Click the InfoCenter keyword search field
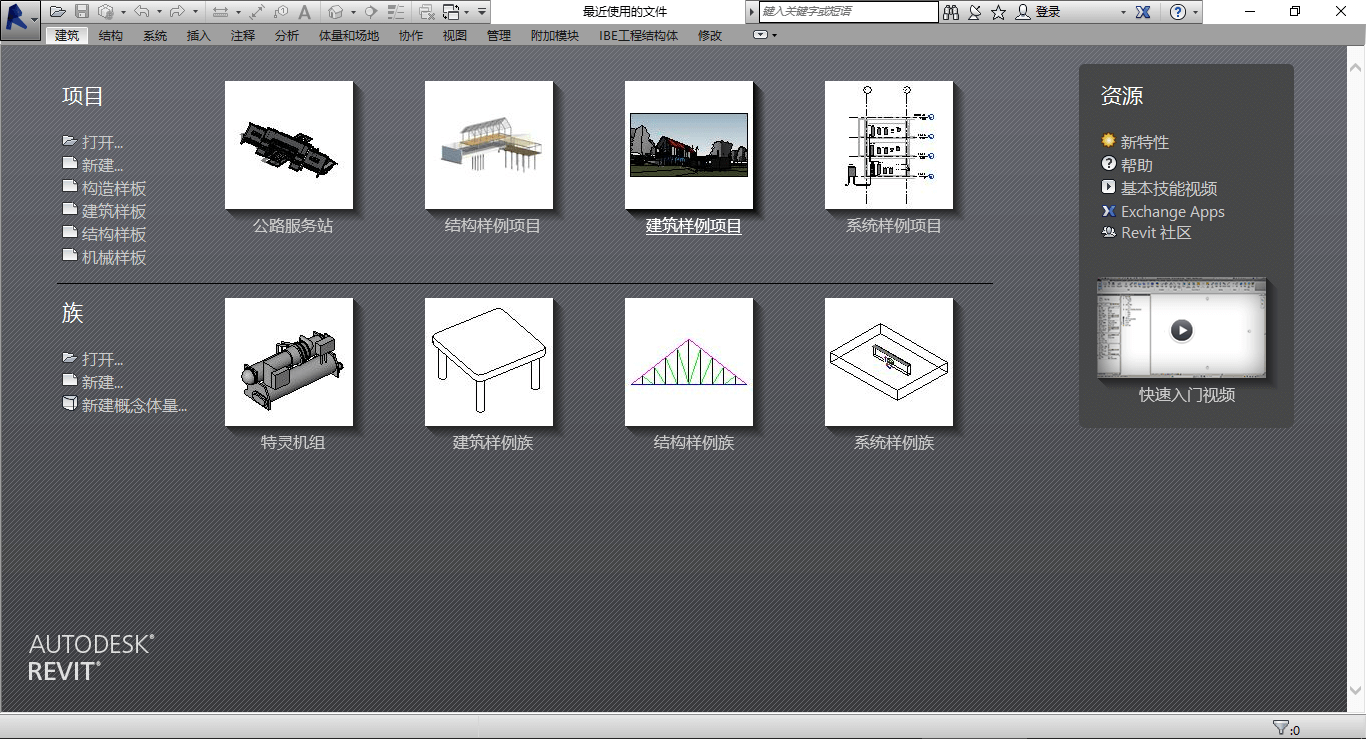This screenshot has width=1366, height=739. 848,12
